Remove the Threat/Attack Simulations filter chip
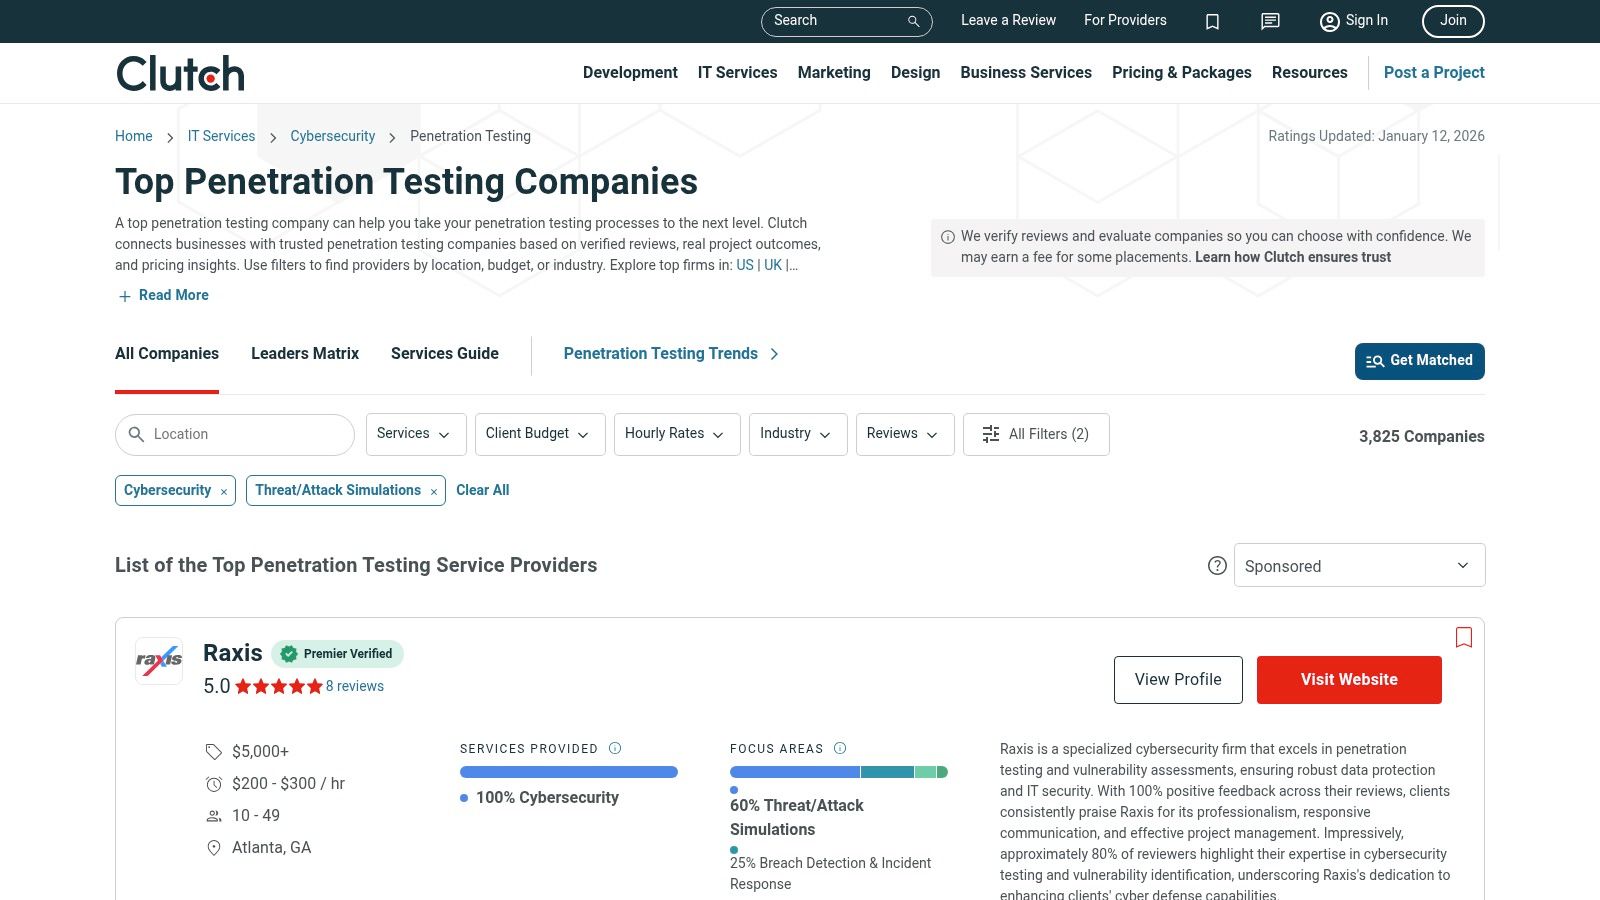Screen dimensions: 1600x900 (433, 490)
